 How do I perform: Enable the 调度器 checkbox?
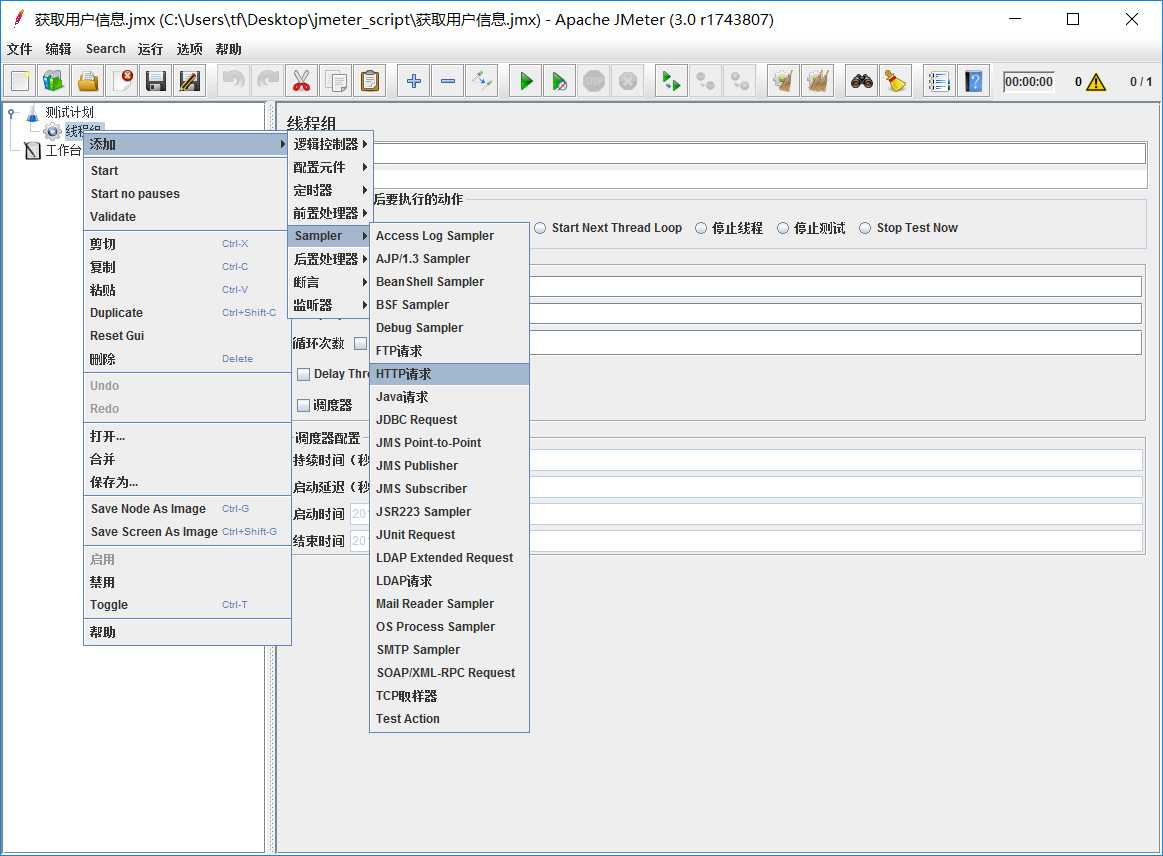[x=303, y=406]
